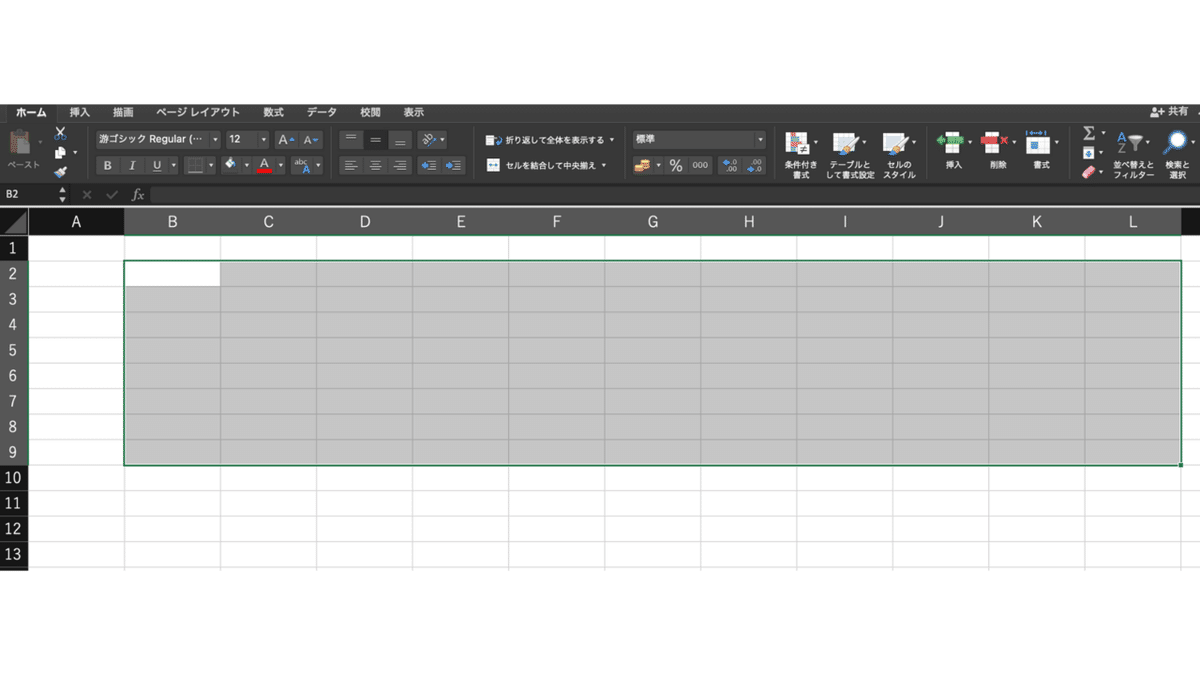1200x675 pixels.
Task: Apply comma style 000 icon
Action: (700, 165)
